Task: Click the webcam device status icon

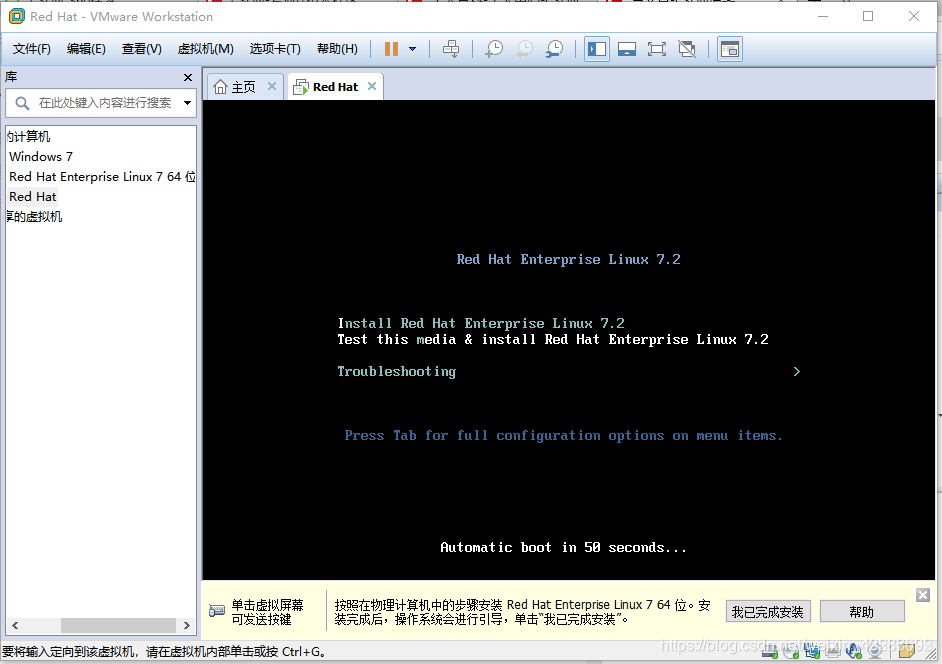Action: point(875,650)
